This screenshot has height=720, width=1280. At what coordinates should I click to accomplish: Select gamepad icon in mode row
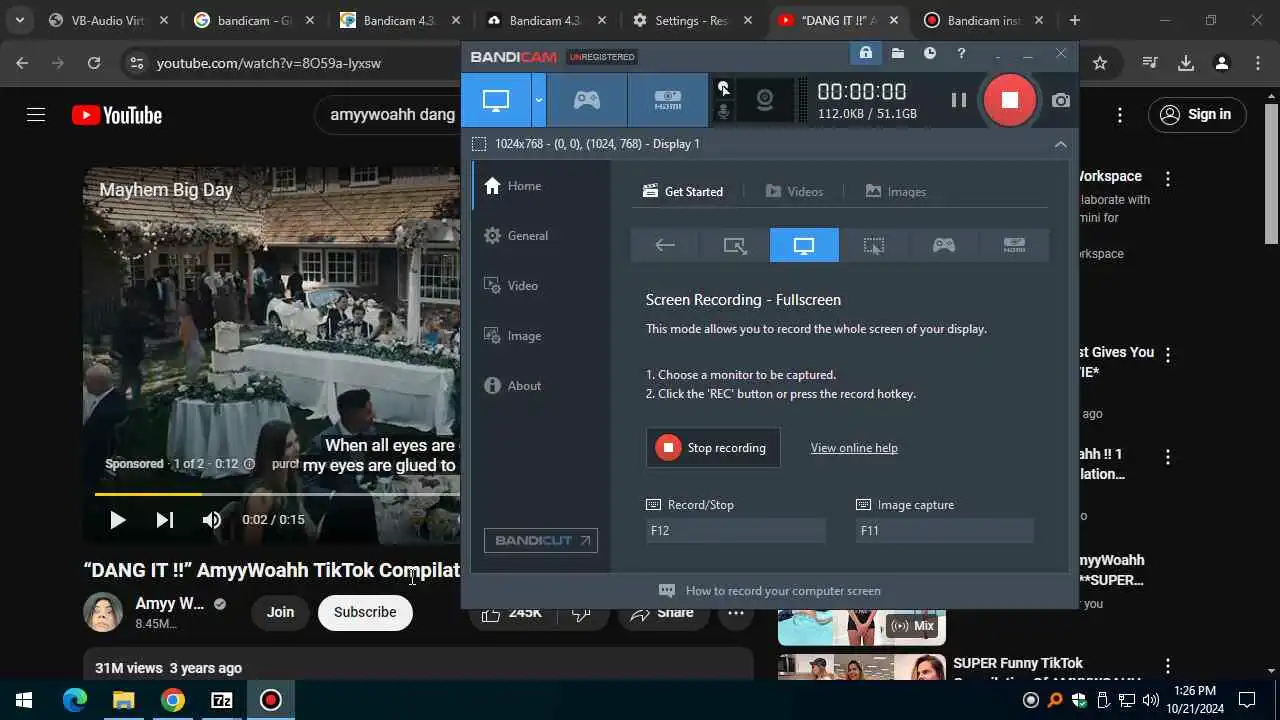point(944,245)
